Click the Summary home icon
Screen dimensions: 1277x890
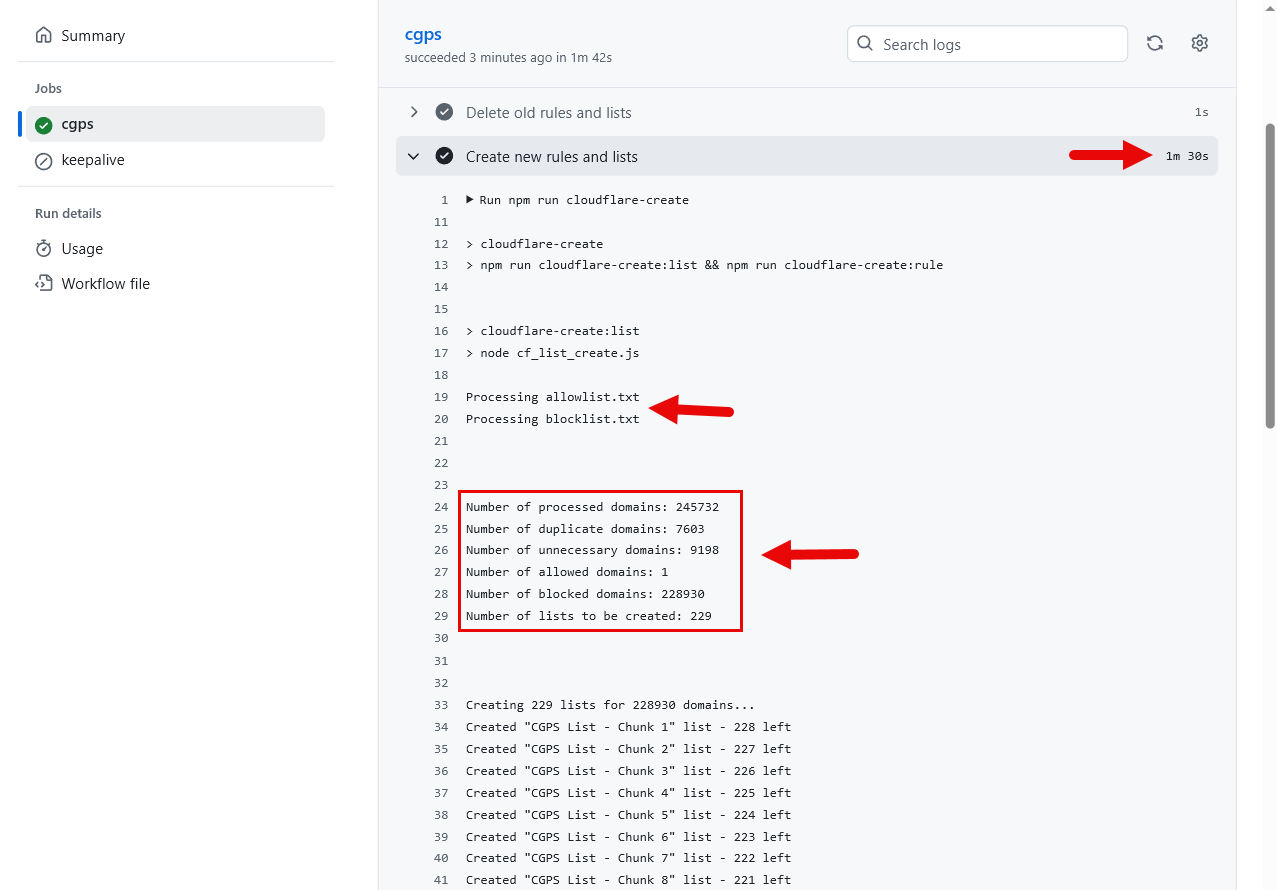point(44,36)
